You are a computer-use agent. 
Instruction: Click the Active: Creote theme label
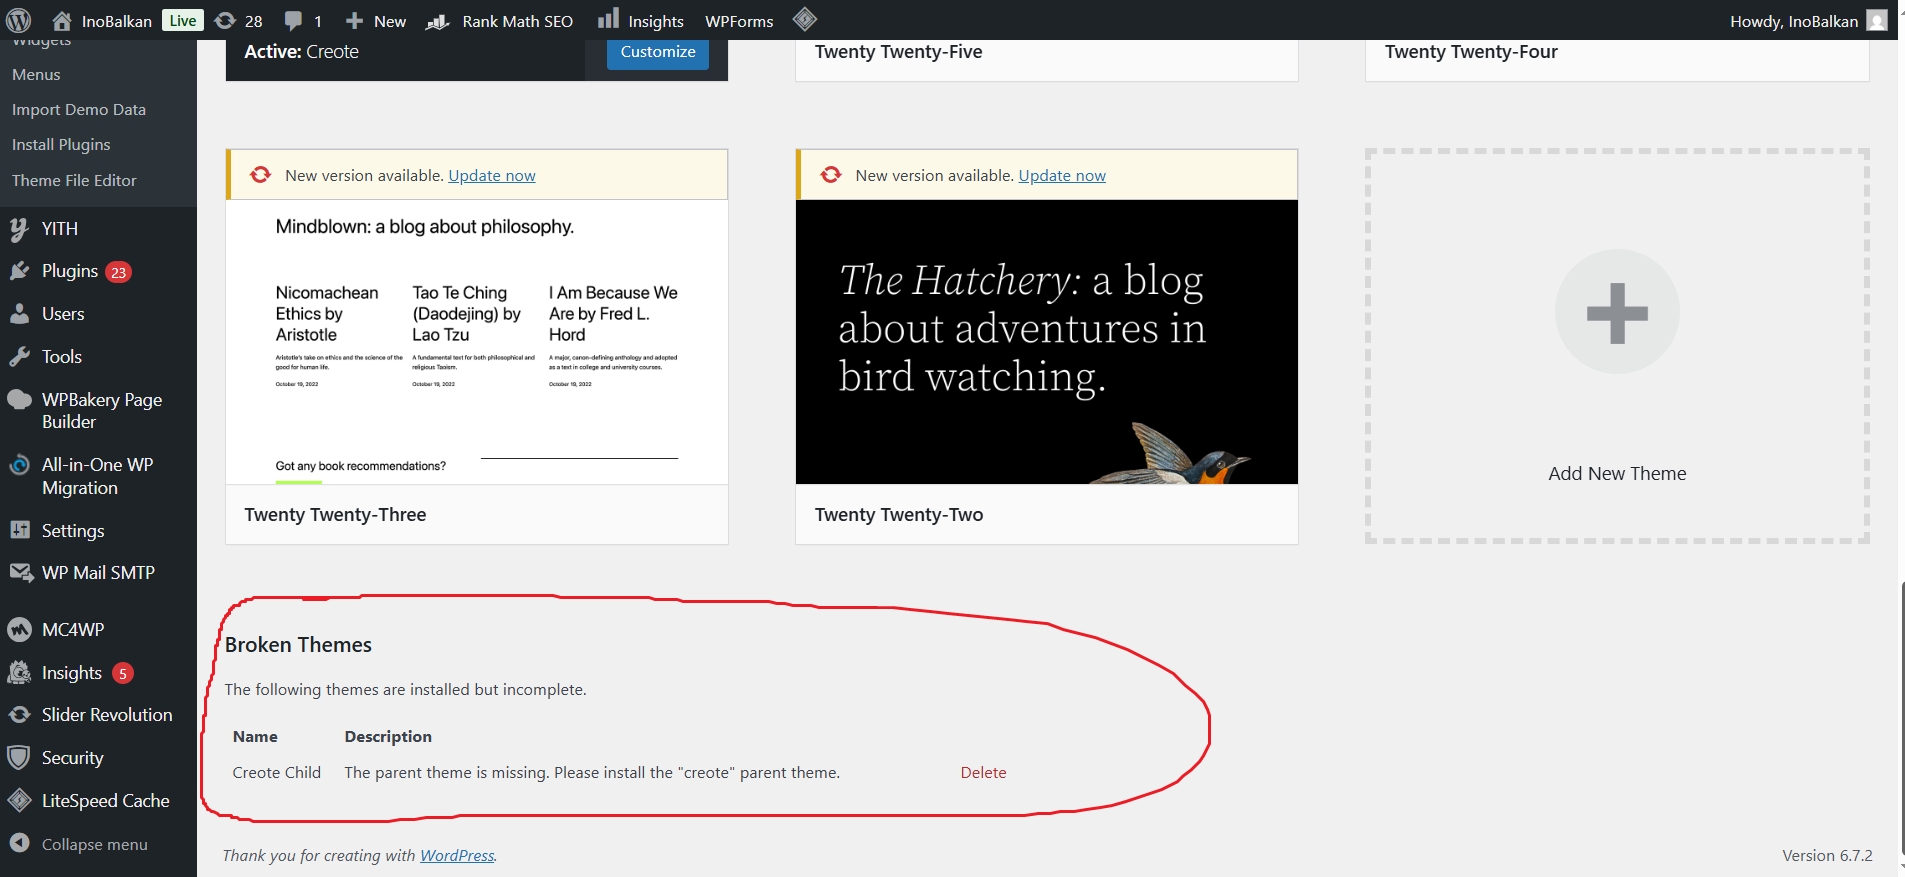click(301, 52)
